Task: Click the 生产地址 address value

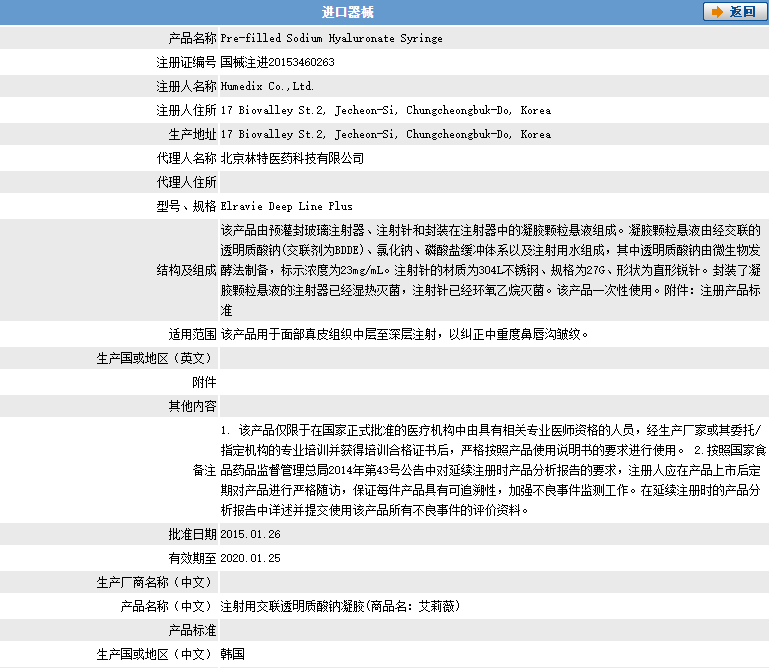Action: click(385, 134)
